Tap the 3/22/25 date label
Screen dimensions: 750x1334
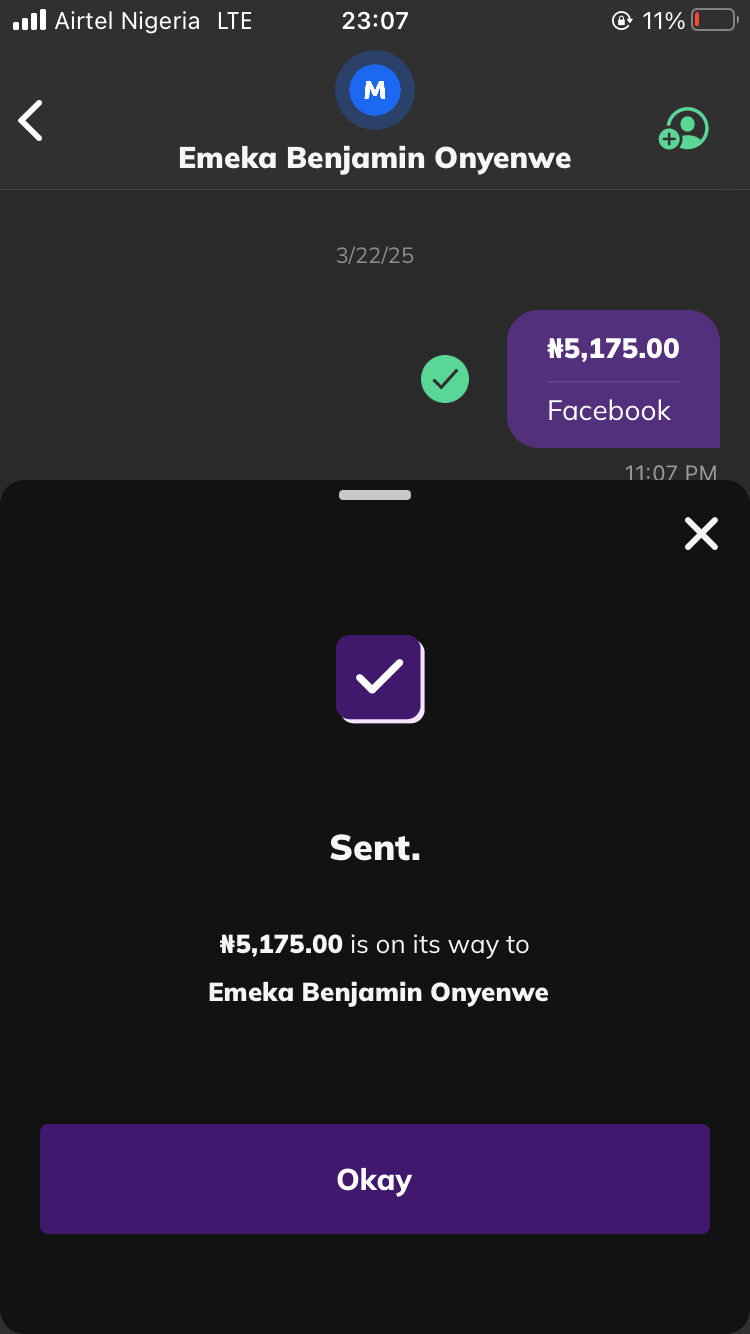click(x=375, y=256)
